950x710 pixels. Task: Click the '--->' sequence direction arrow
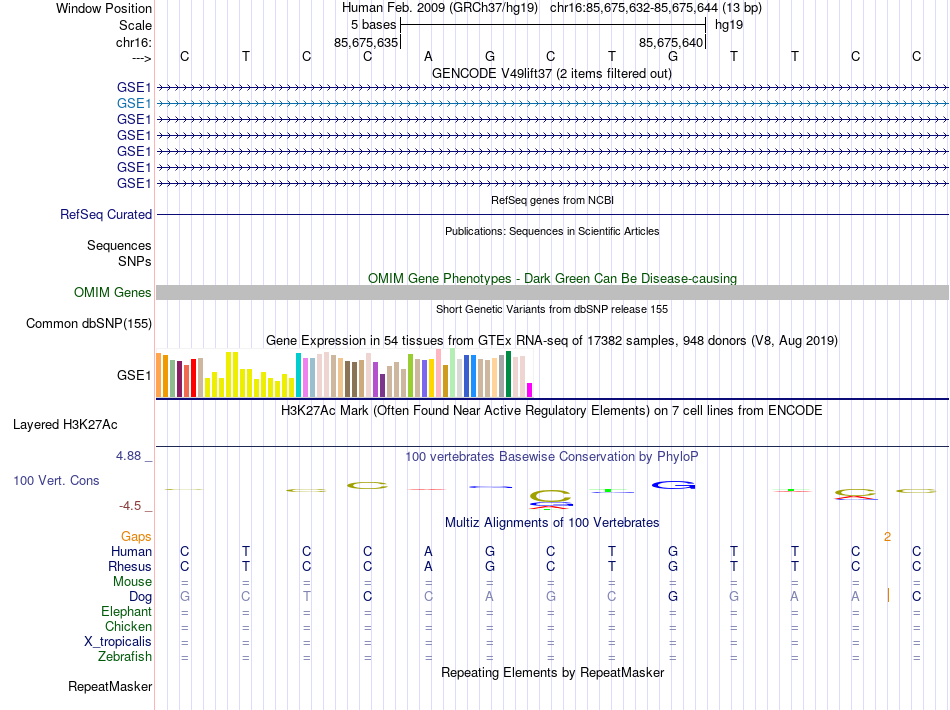[x=142, y=58]
